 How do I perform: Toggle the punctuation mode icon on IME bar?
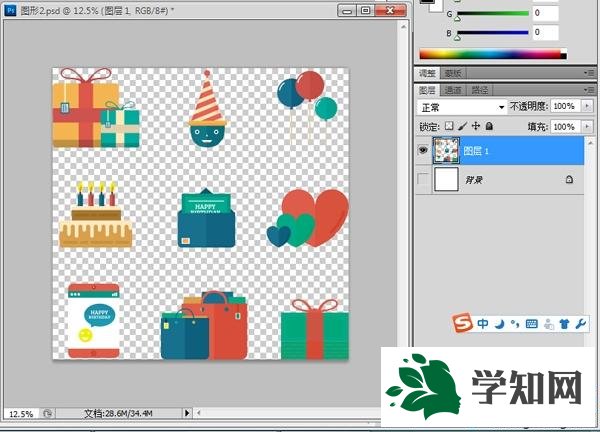point(515,324)
